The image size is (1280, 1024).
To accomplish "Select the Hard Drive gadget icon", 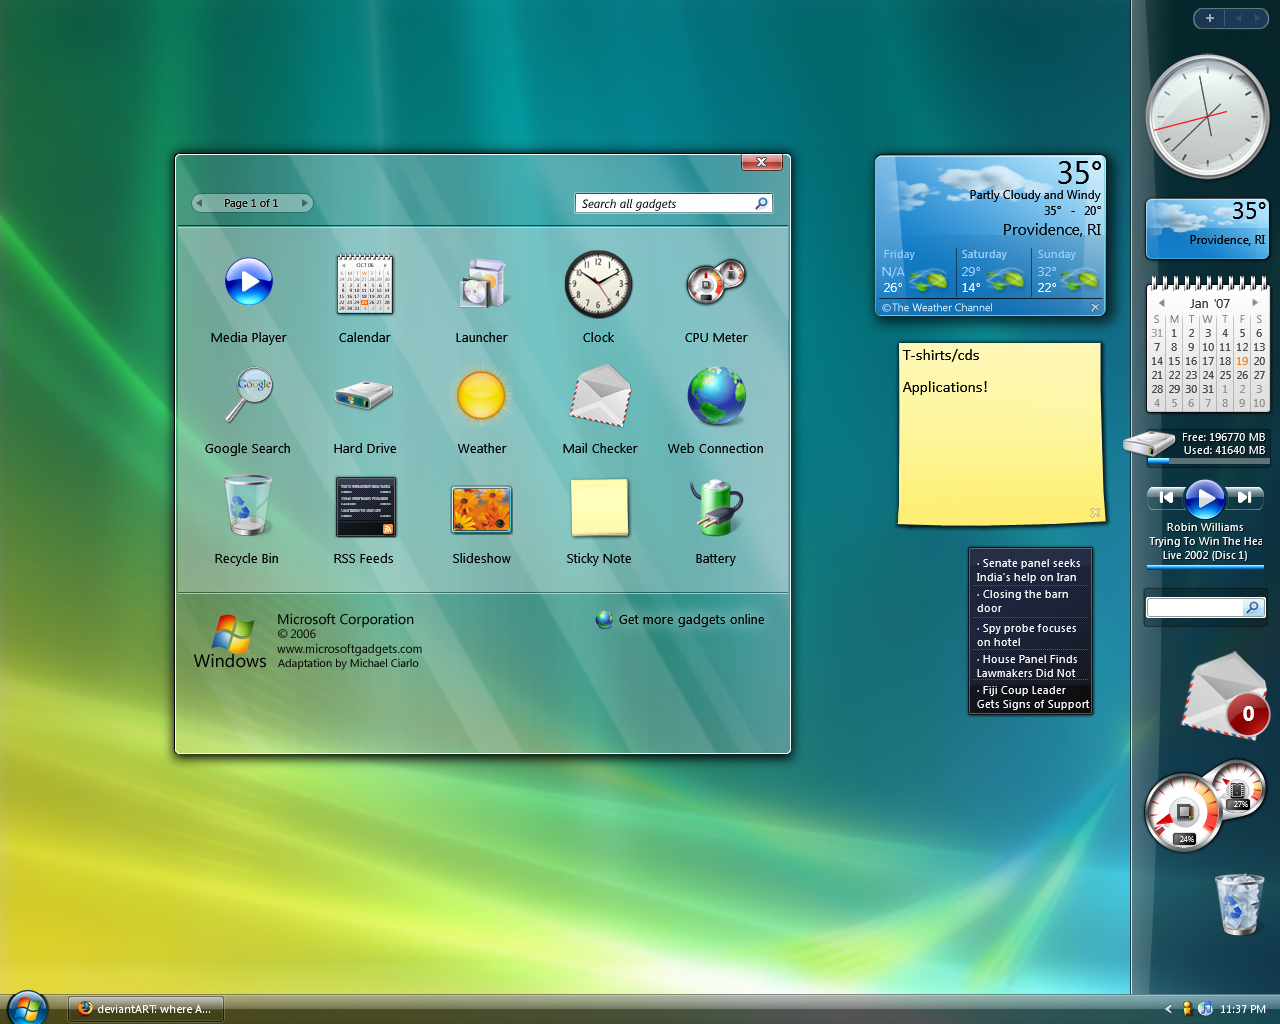I will (x=364, y=396).
